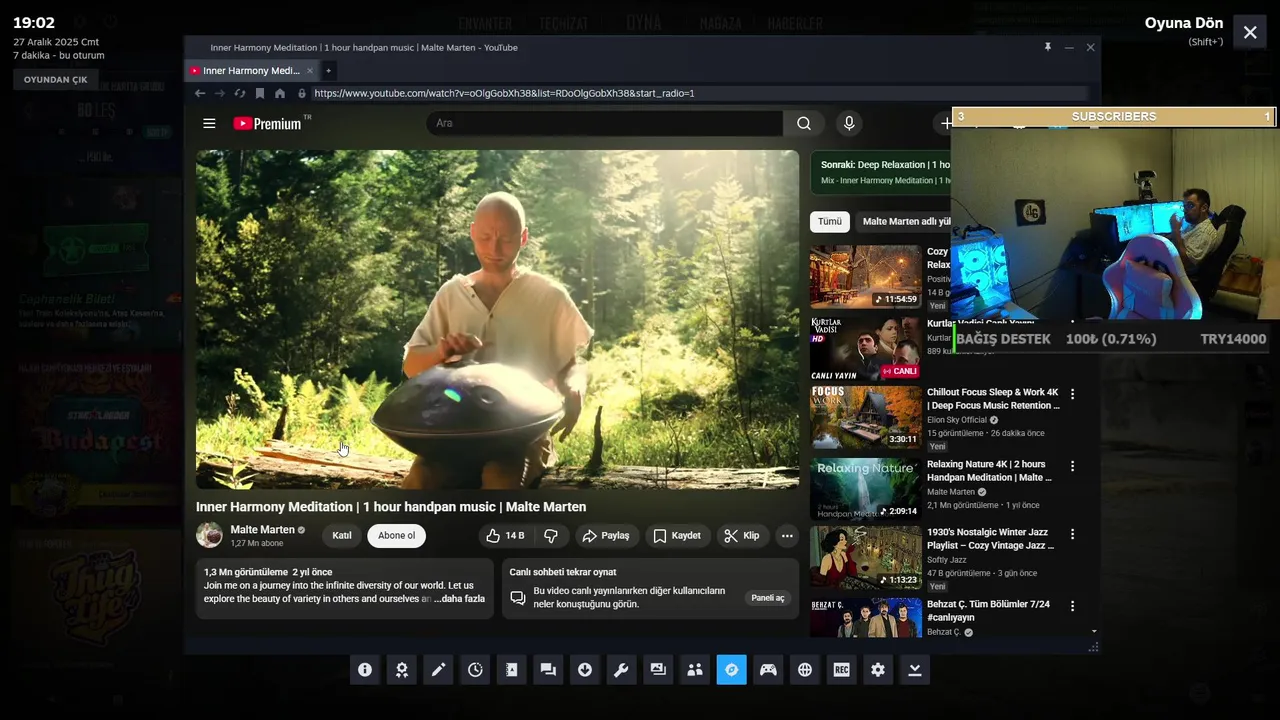Open the achievements ribbon icon
The width and height of the screenshot is (1280, 720).
click(402, 670)
